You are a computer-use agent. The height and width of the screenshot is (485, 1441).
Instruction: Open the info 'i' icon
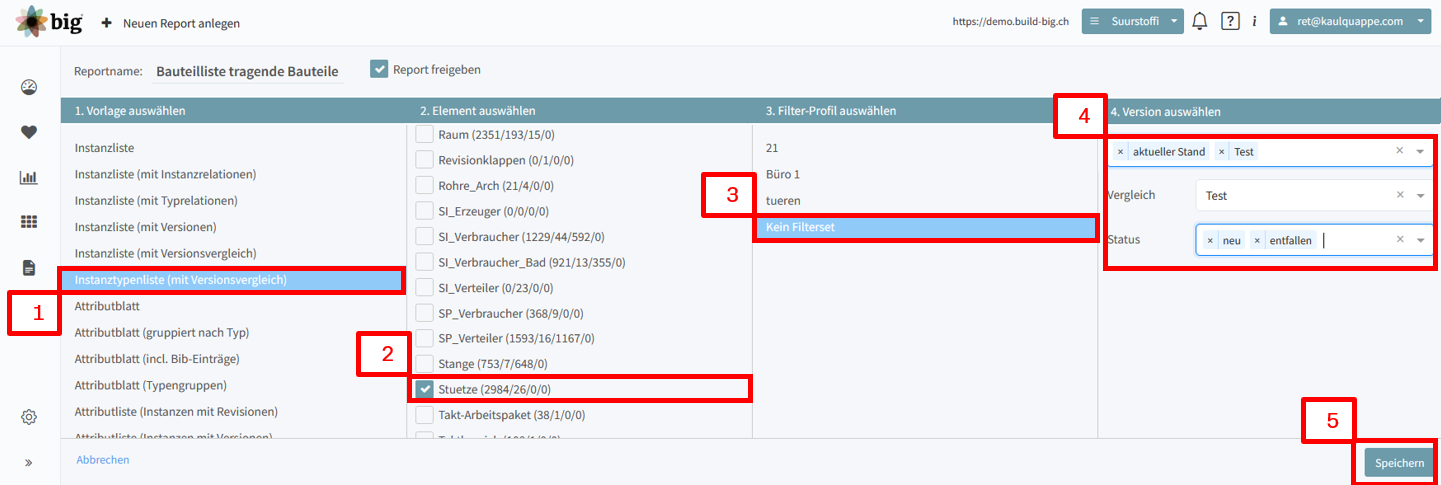point(1254,21)
